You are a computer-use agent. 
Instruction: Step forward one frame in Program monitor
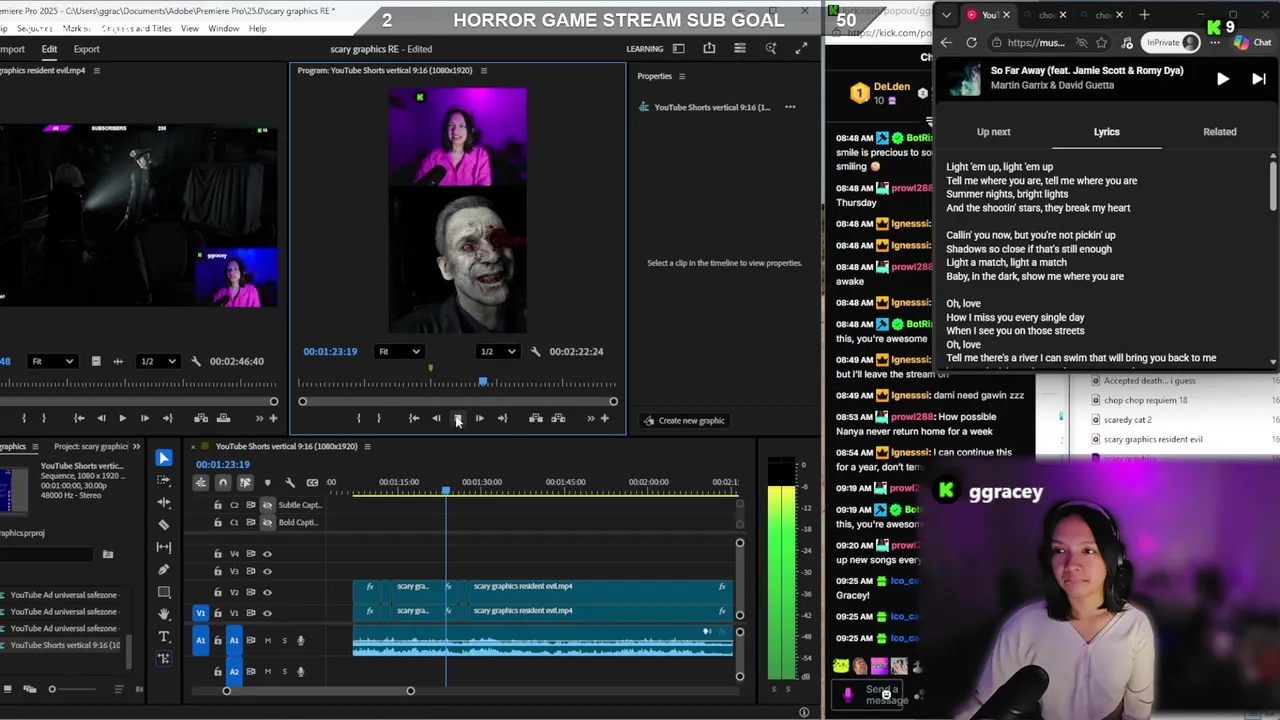(480, 419)
